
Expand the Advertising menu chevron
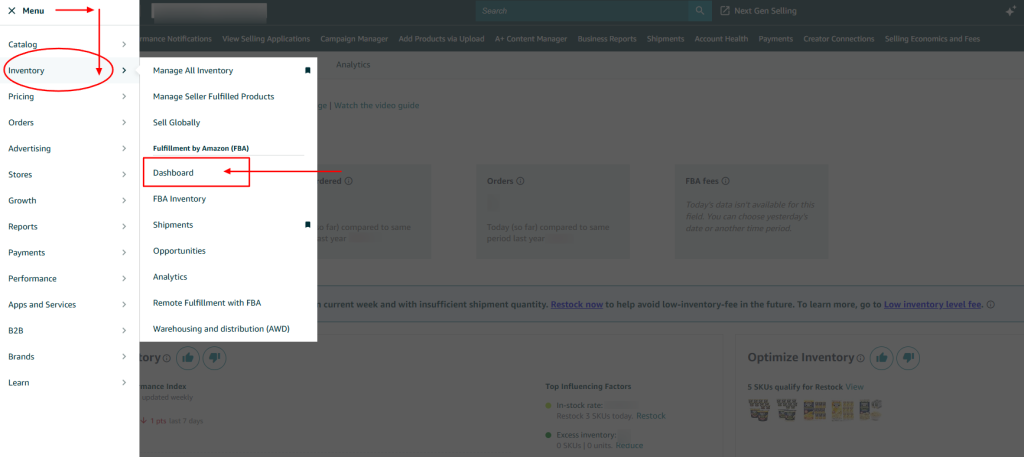pos(124,149)
